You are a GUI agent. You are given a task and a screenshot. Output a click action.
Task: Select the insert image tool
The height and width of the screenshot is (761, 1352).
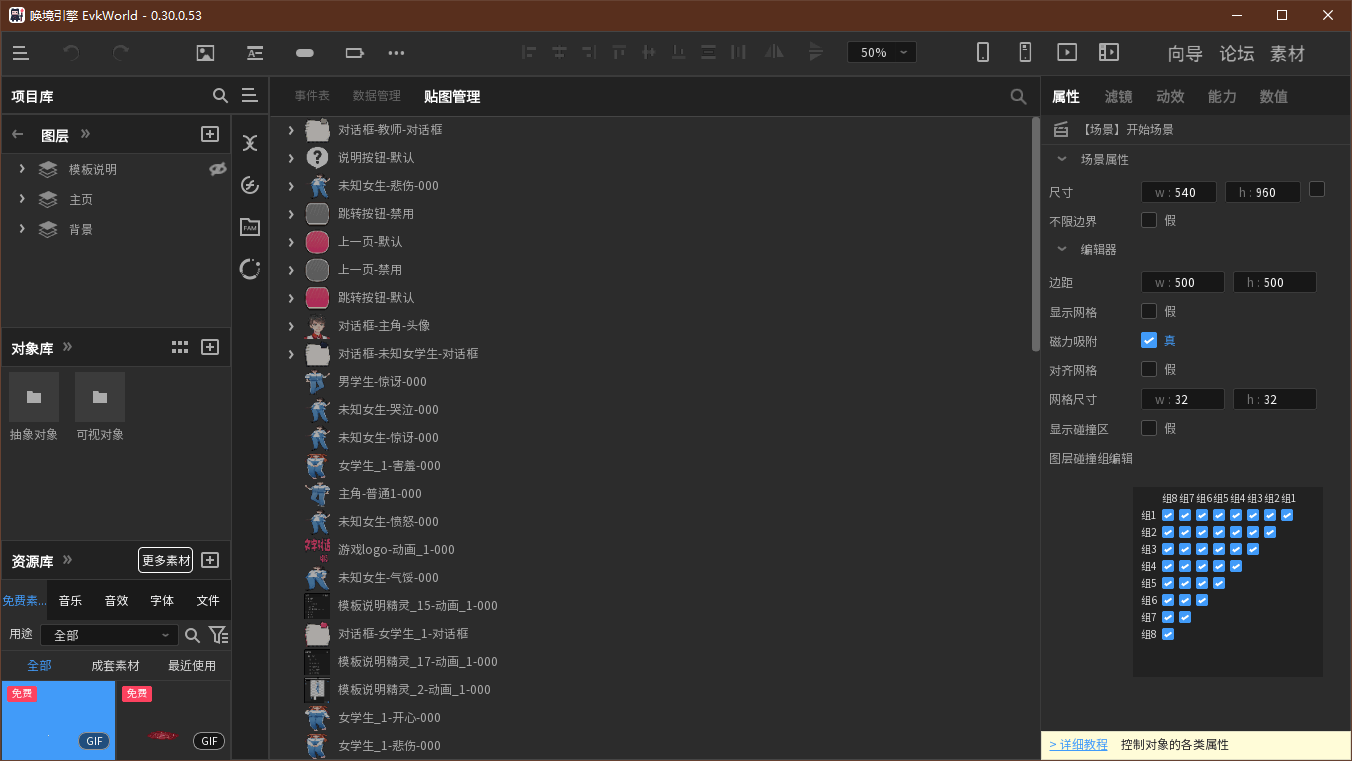tap(207, 53)
